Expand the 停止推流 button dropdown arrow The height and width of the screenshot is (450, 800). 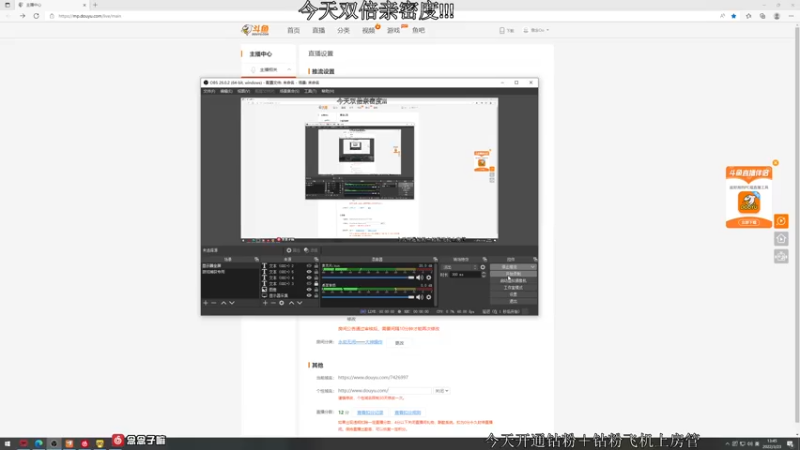coord(532,267)
